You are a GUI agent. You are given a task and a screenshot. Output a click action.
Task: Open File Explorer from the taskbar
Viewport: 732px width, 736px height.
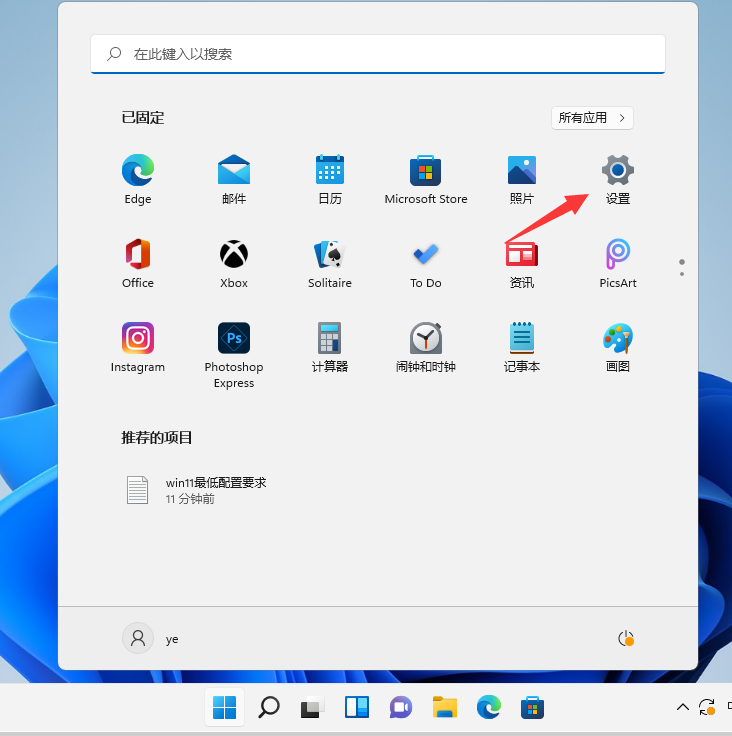coord(445,708)
